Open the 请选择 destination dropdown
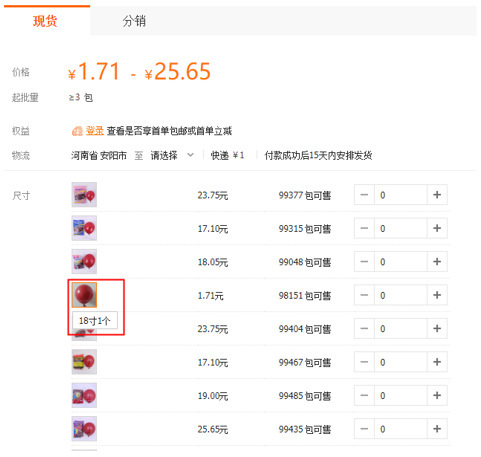Viewport: 481px width, 457px height. (x=172, y=155)
